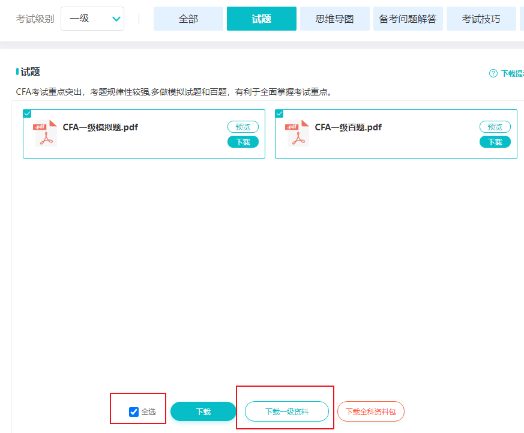524x433 pixels.
Task: Switch to the 全部 tab
Action: coord(188,19)
